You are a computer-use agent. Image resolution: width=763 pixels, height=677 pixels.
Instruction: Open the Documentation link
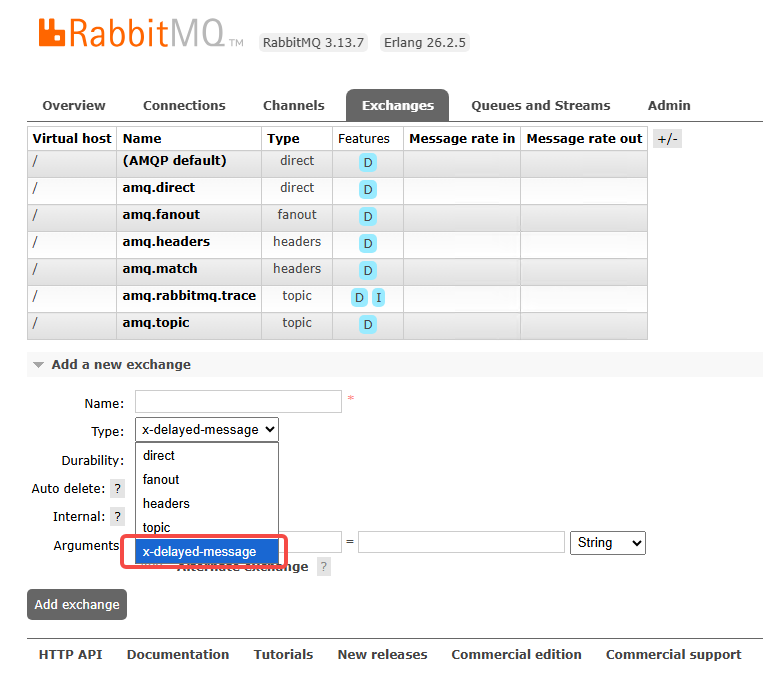click(178, 655)
